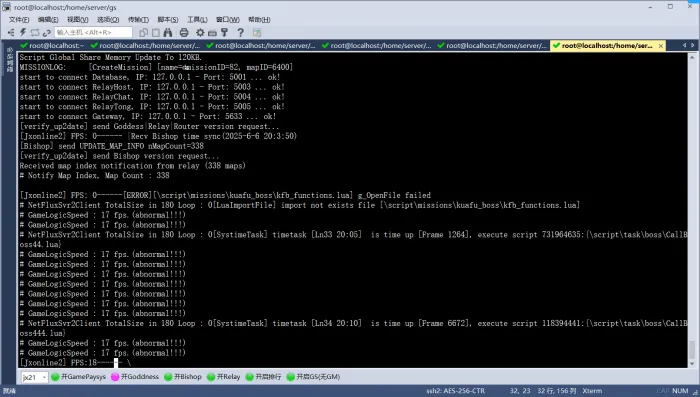Click the 输入主机 host input field
This screenshot has height=397, width=700.
tap(93, 33)
